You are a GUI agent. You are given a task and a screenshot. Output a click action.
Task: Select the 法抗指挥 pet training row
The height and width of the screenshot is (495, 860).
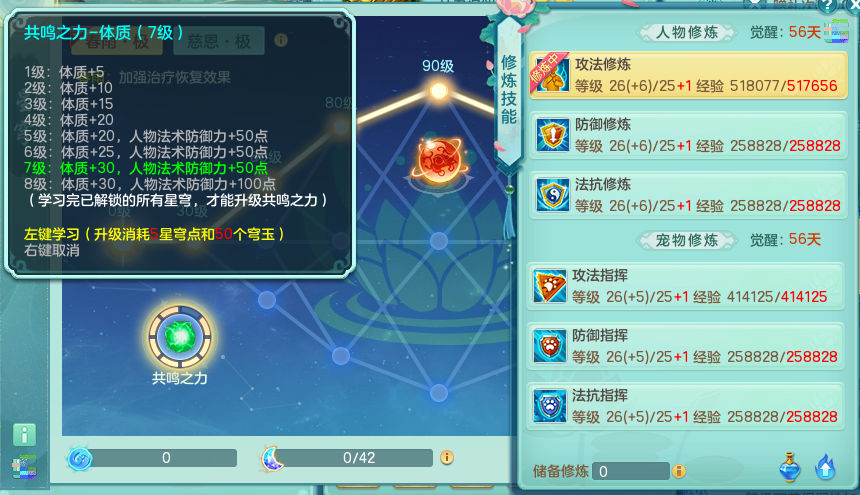[x=685, y=406]
